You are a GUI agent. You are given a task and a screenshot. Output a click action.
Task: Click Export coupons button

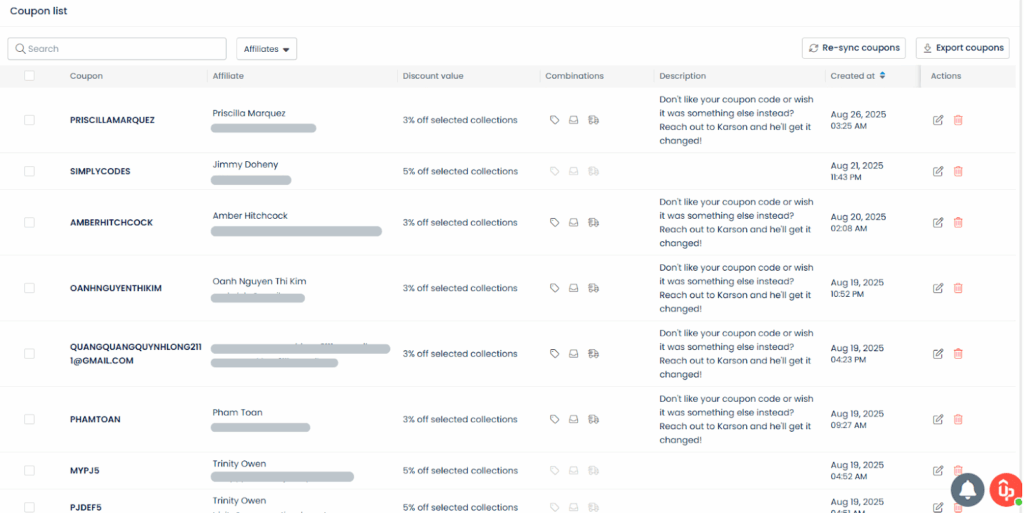coord(963,48)
